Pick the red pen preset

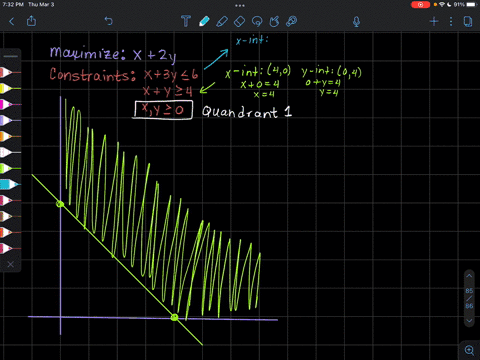pyautogui.click(x=10, y=72)
